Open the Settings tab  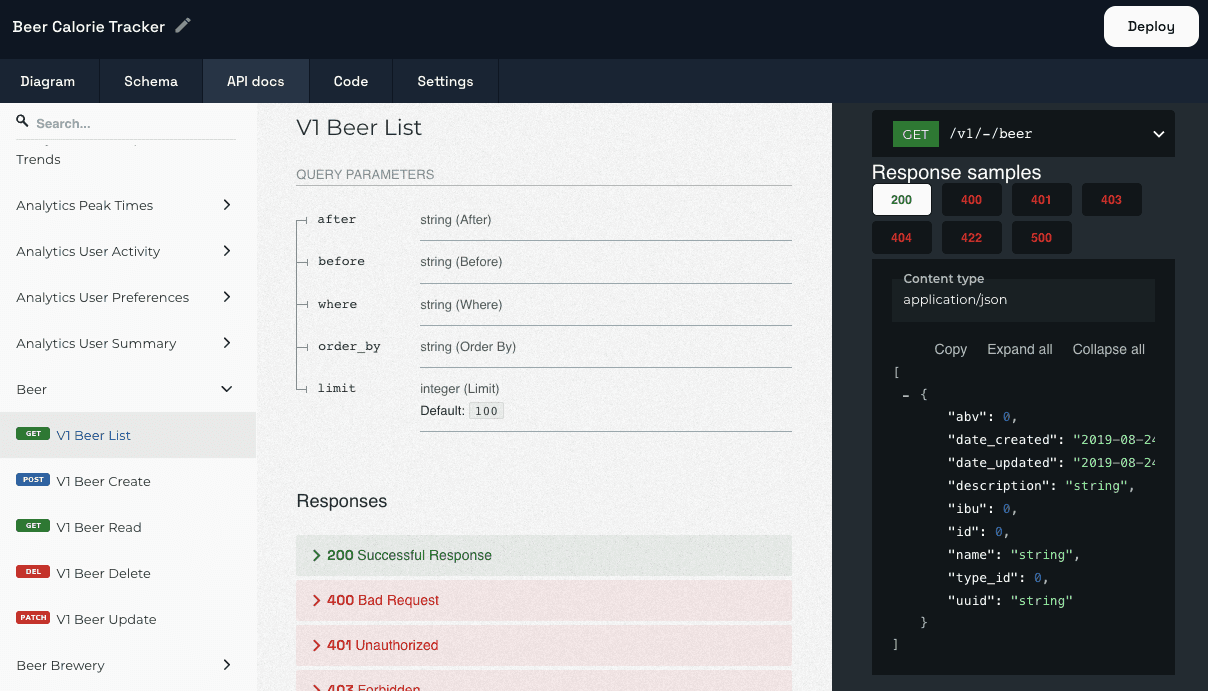(445, 81)
